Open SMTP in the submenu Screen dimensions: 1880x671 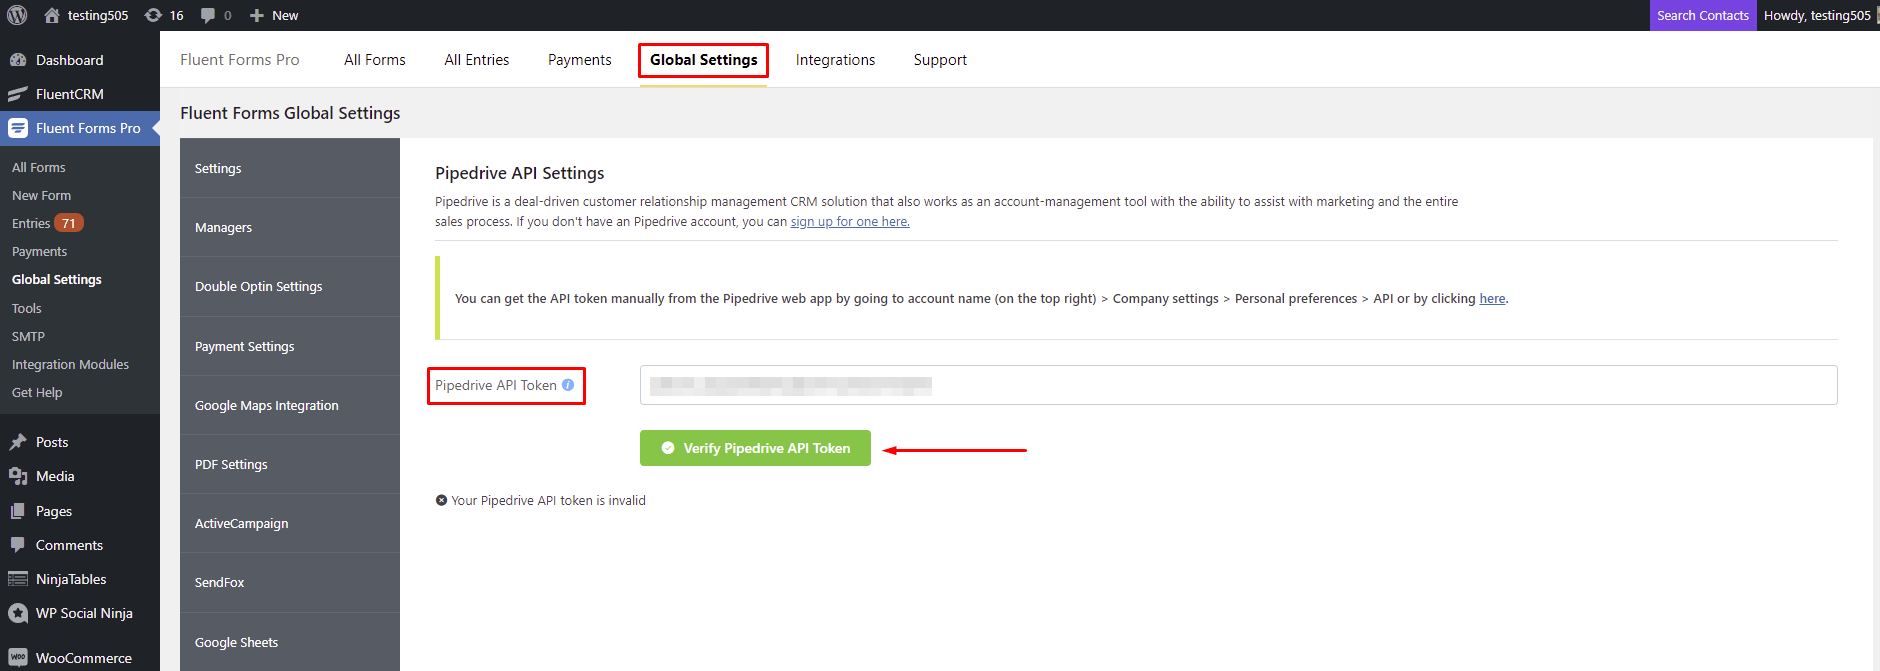pyautogui.click(x=28, y=336)
